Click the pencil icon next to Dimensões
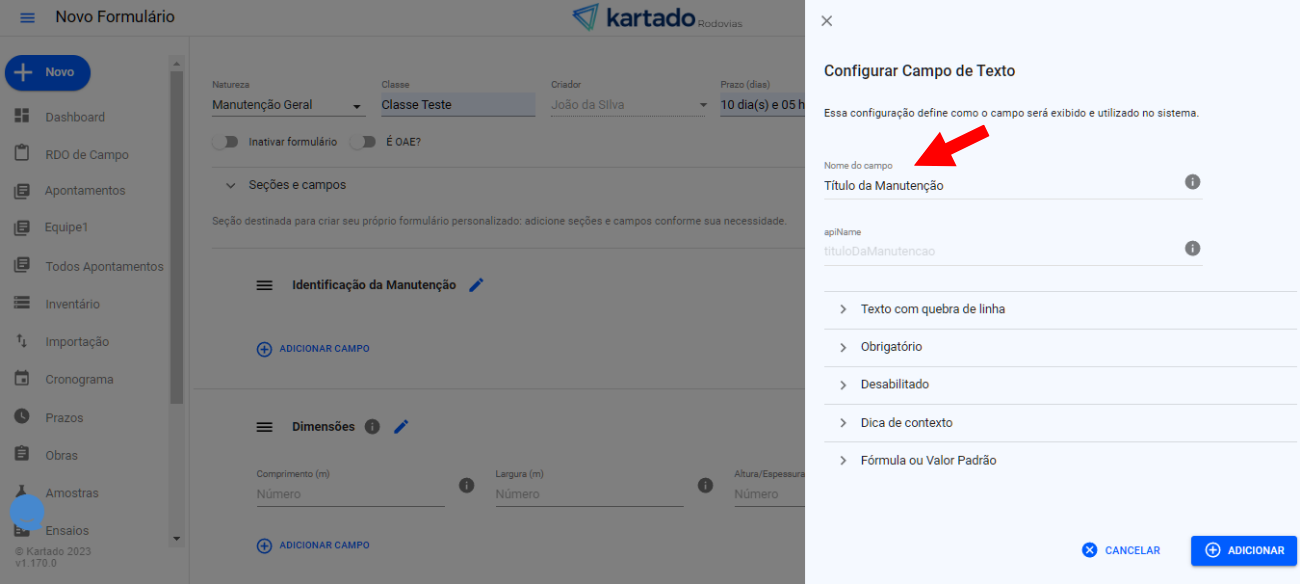Image resolution: width=1301 pixels, height=584 pixels. pyautogui.click(x=401, y=427)
